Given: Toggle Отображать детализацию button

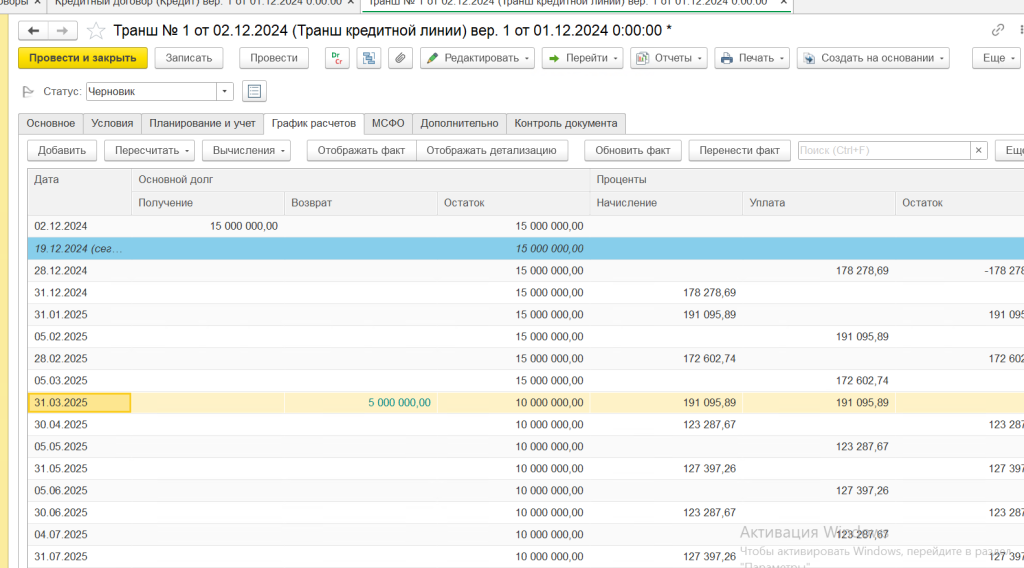Looking at the screenshot, I should 491,150.
